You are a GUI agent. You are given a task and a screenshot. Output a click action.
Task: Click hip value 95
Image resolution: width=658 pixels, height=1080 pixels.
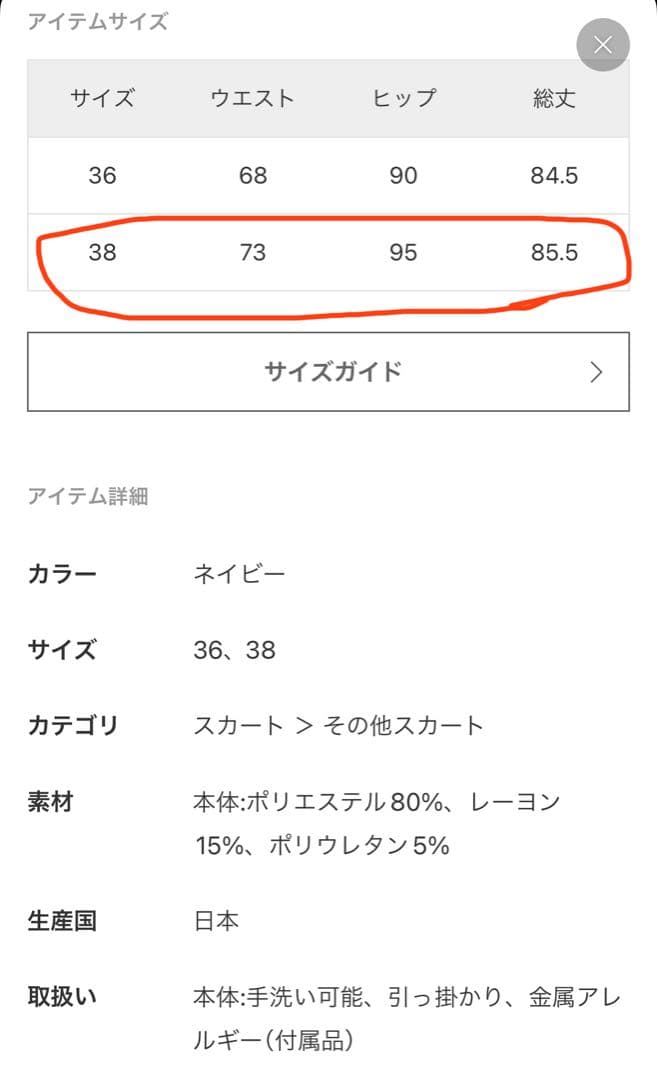403,252
